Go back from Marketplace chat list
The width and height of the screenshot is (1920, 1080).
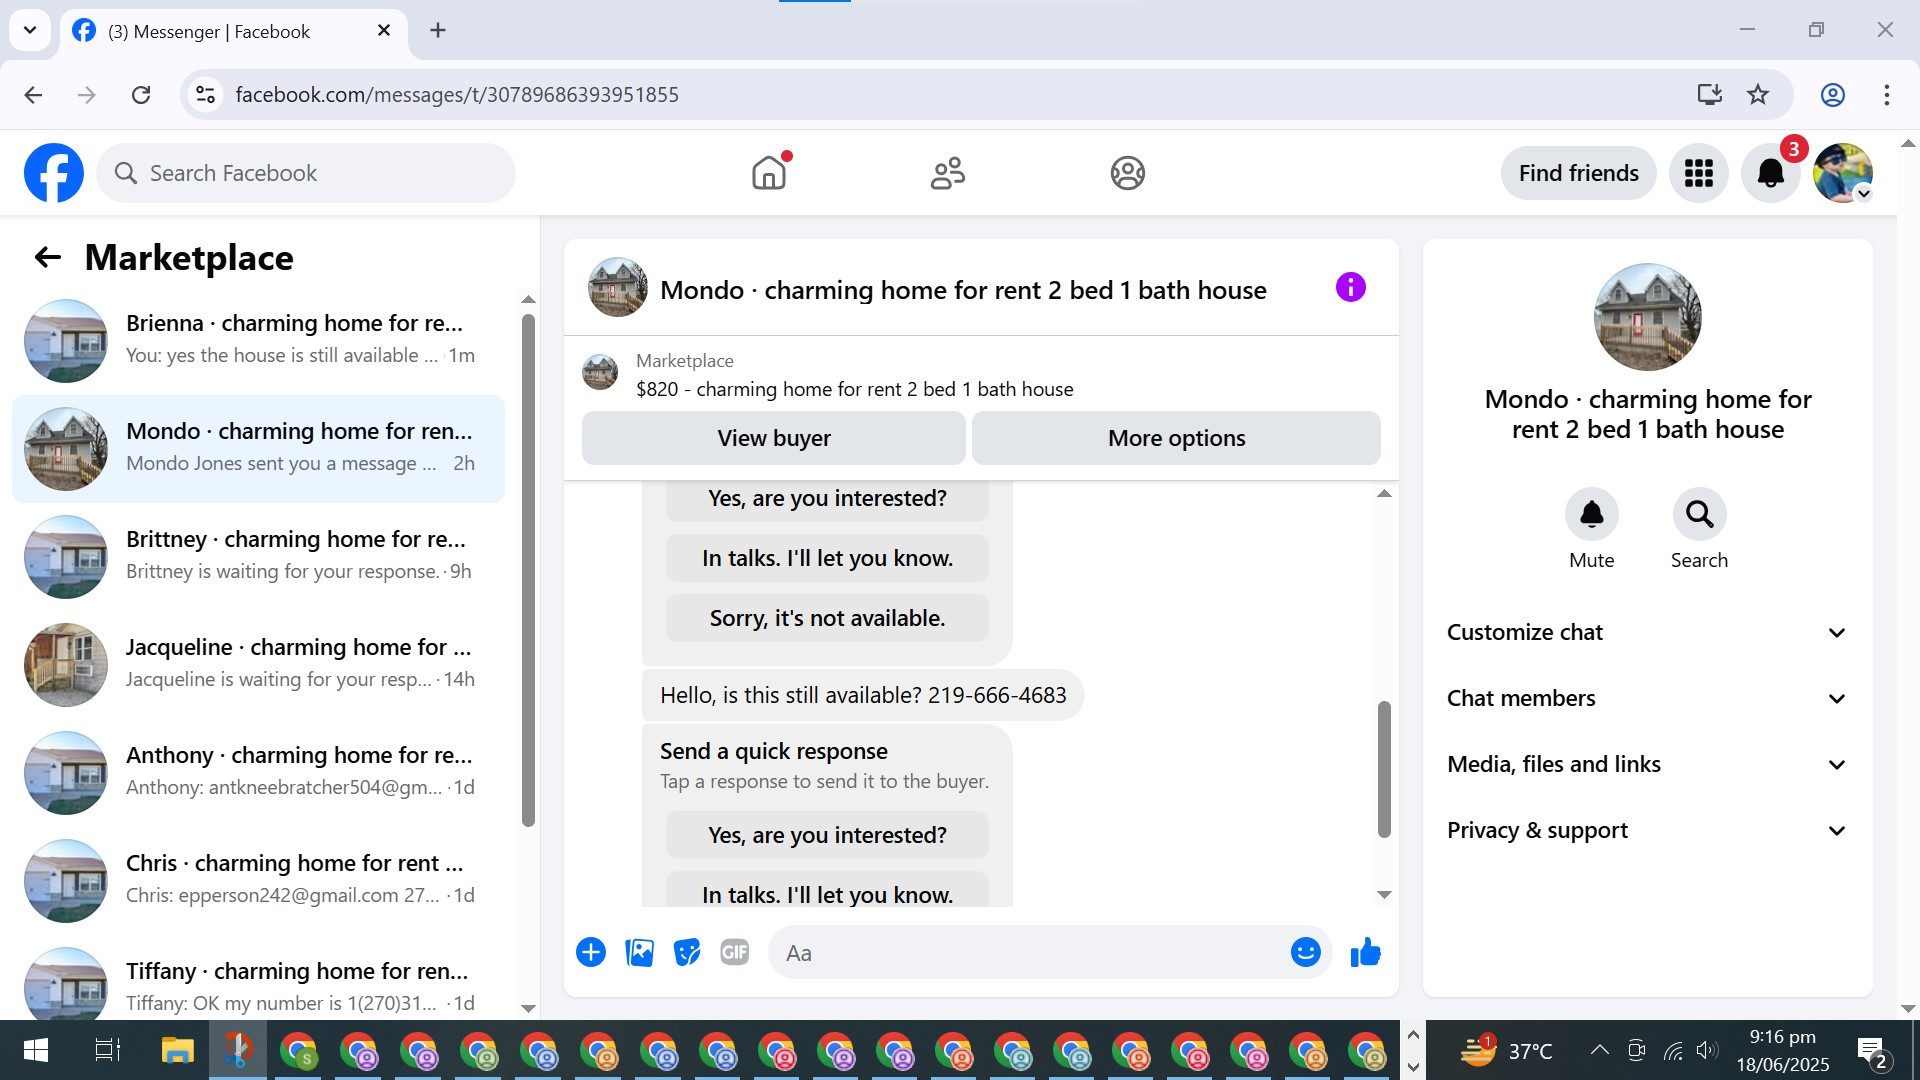coord(48,258)
